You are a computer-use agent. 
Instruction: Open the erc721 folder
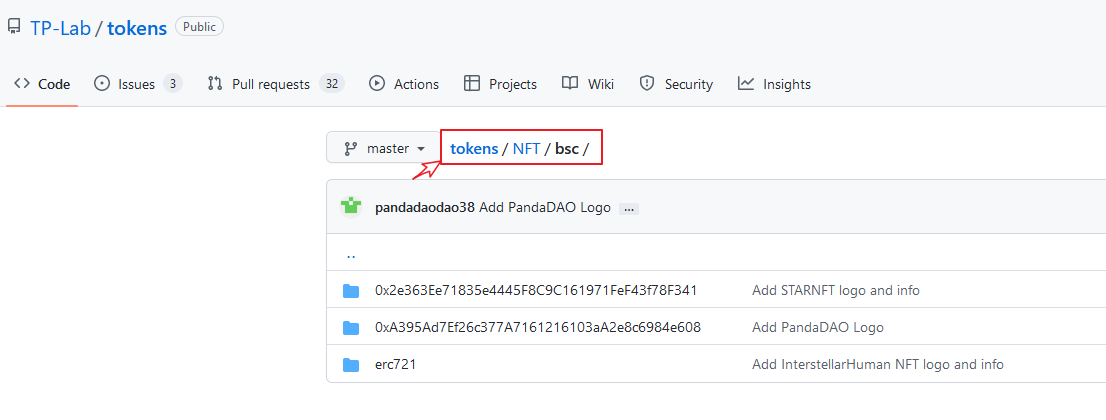pos(396,365)
